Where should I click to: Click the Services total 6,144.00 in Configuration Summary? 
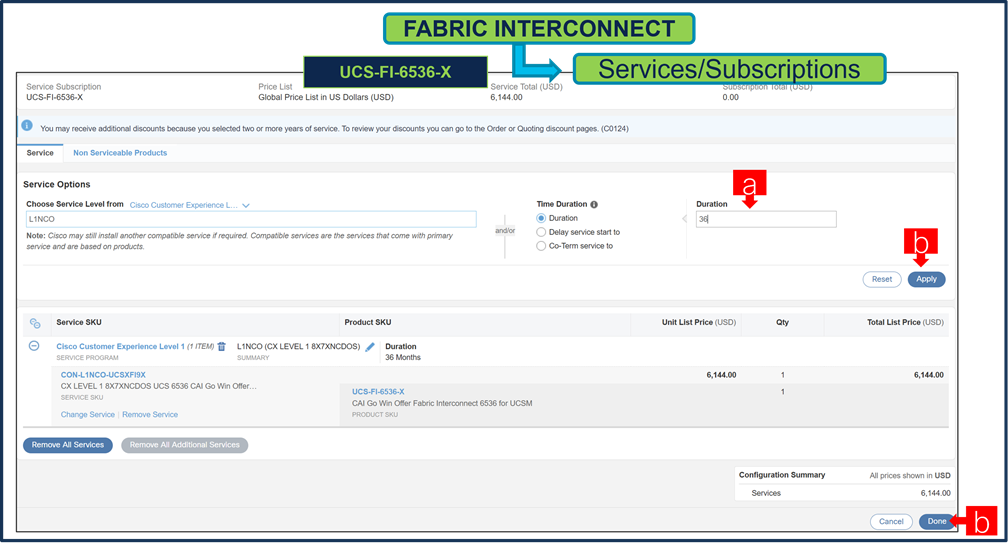pyautogui.click(x=935, y=493)
